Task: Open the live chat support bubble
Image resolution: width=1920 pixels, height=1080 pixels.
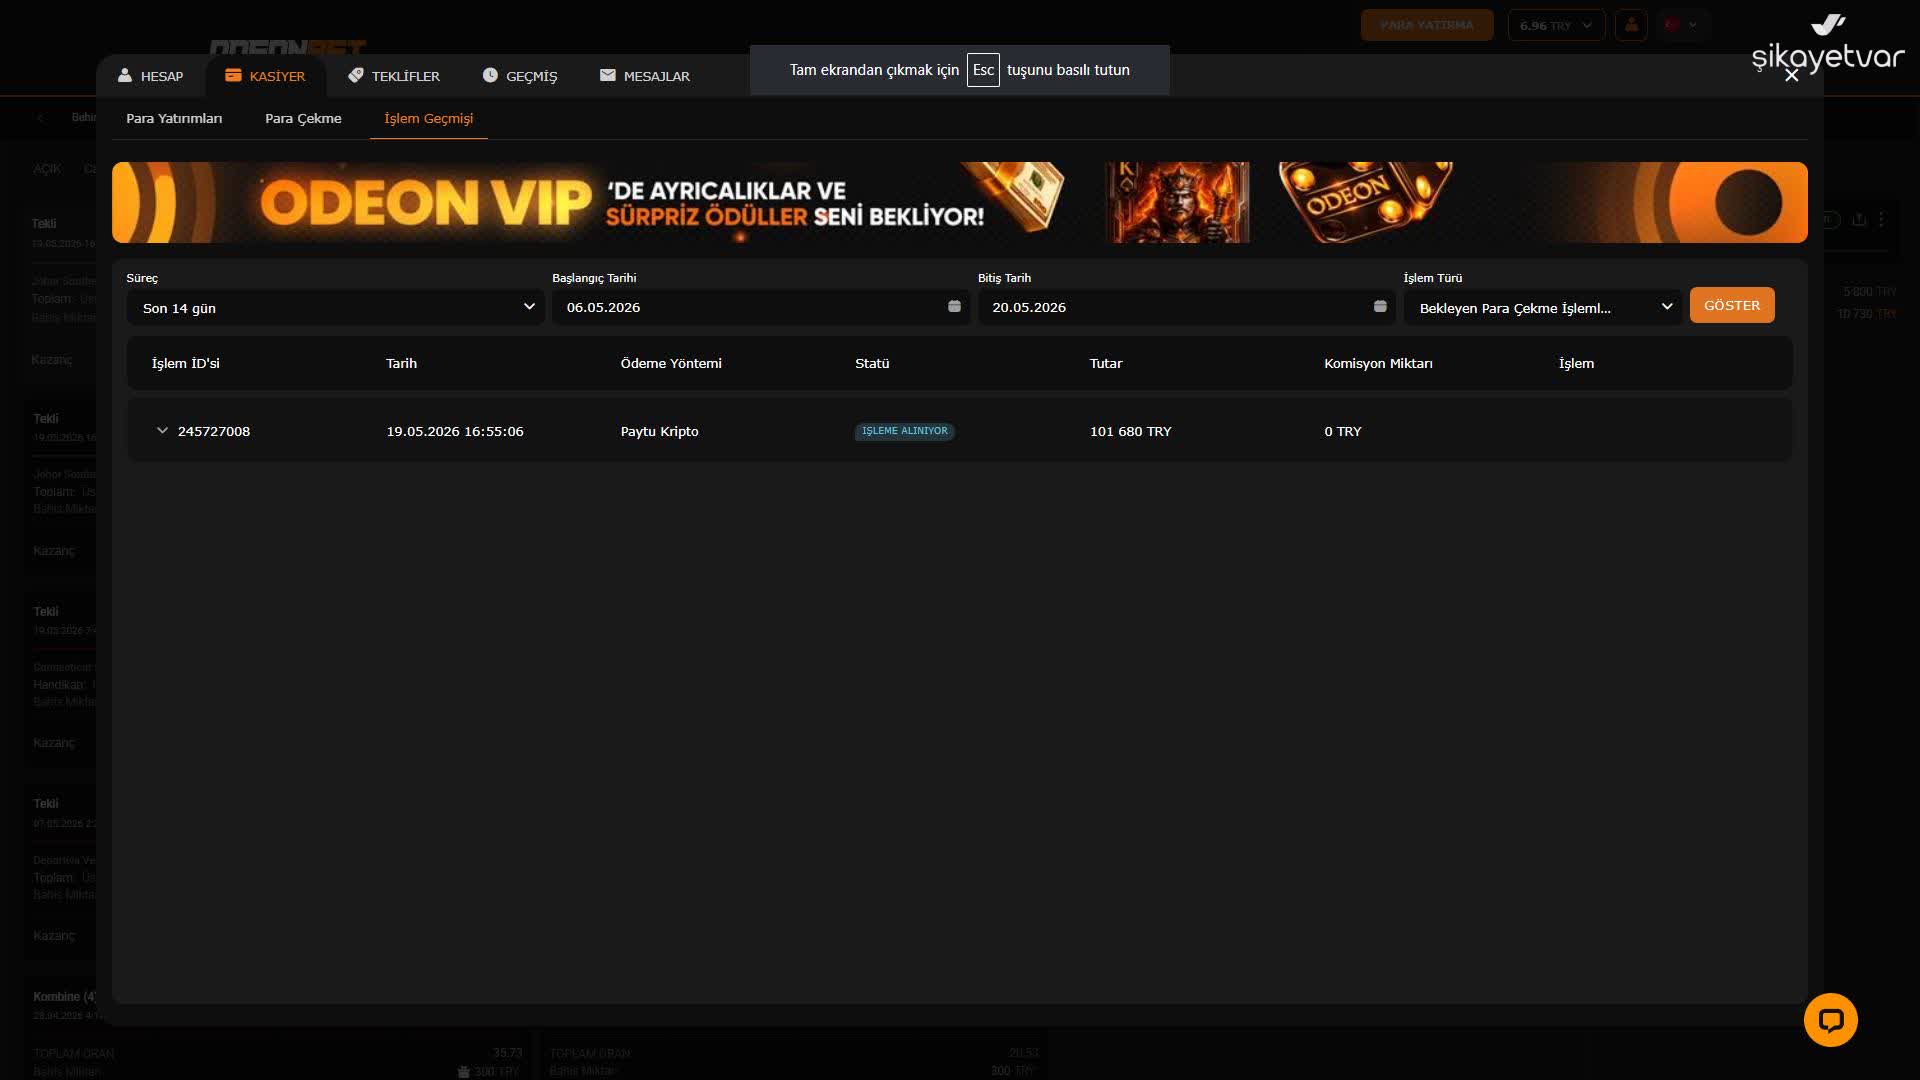Action: coord(1831,1020)
